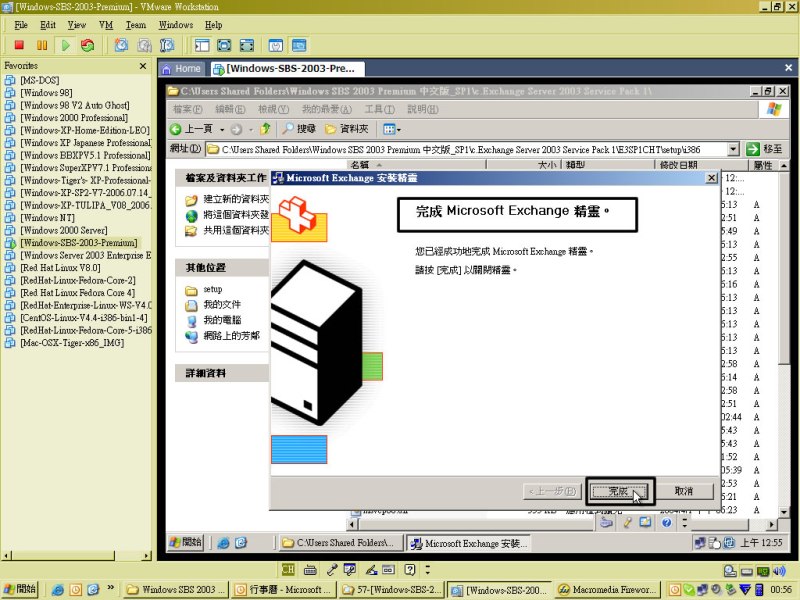Open the VMware File menu

pos(21,25)
